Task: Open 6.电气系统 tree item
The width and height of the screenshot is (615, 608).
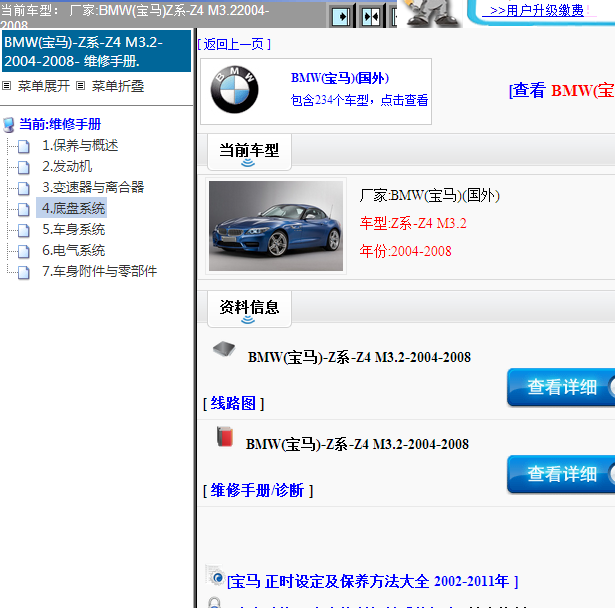Action: pyautogui.click(x=73, y=250)
